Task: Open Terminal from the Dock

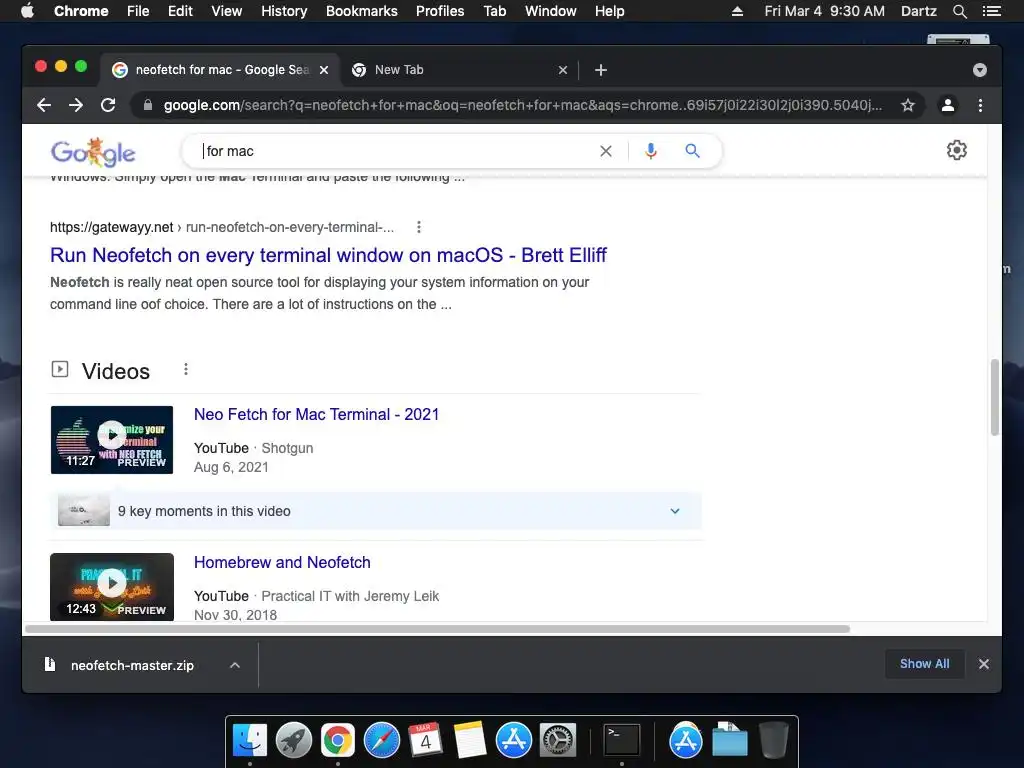Action: click(x=621, y=741)
